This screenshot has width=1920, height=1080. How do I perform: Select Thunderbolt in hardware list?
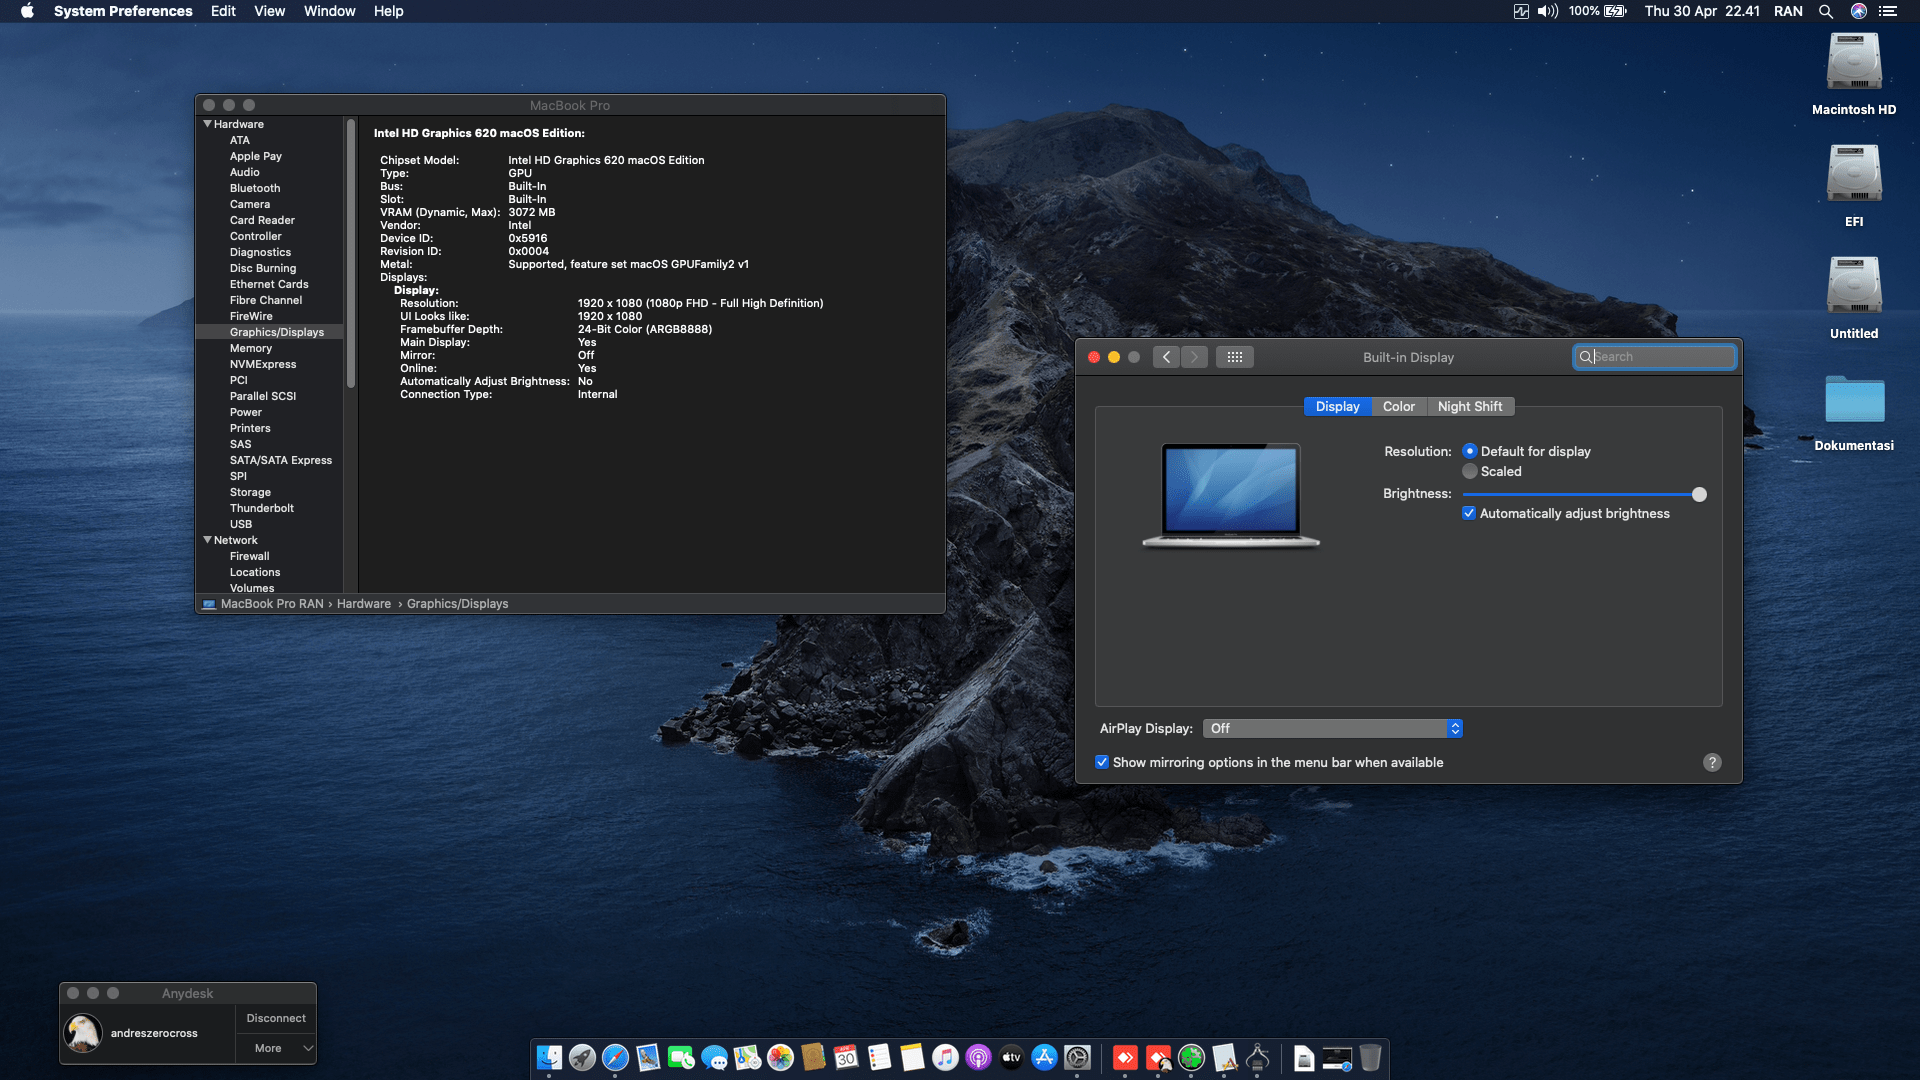(262, 508)
